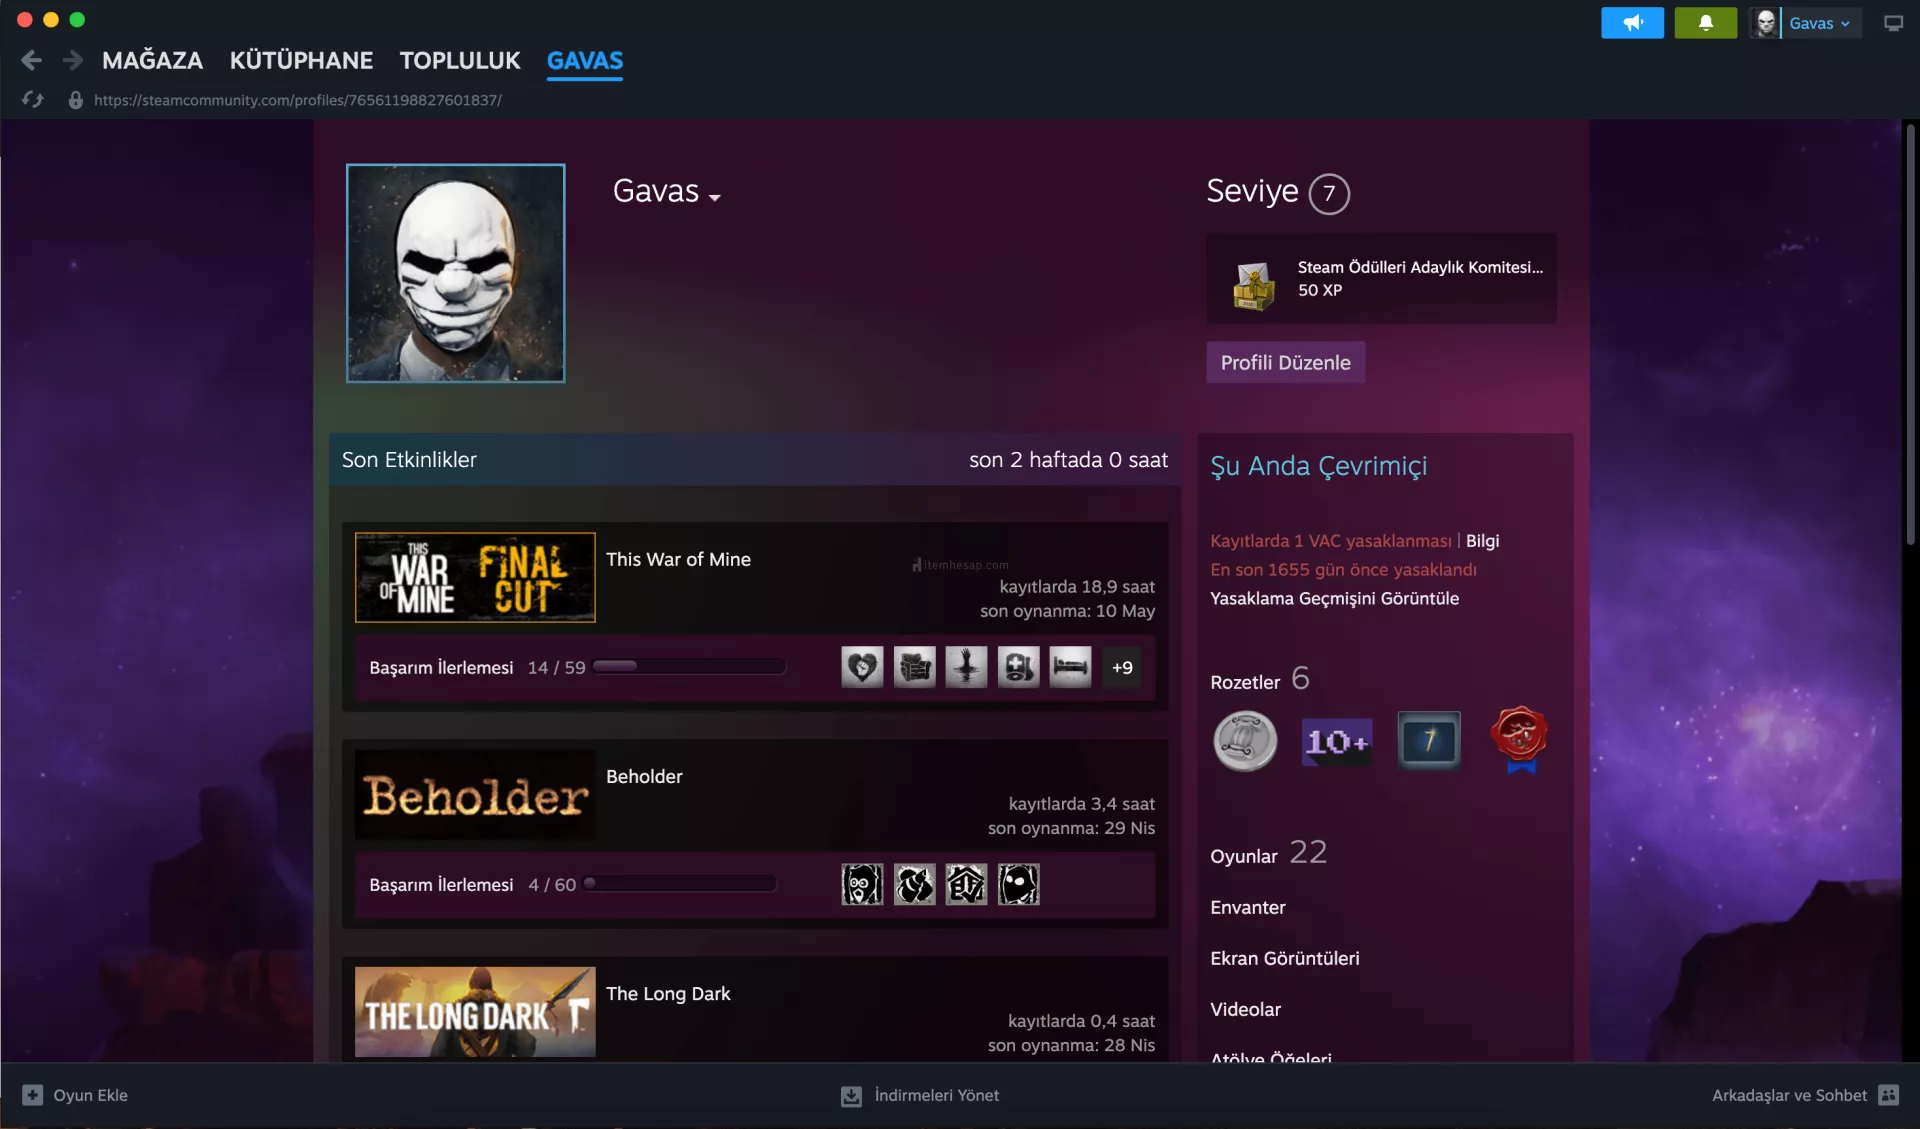The height and width of the screenshot is (1129, 1920).
Task: Expand the Gavas account dropdown in the top bar
Action: coord(1819,23)
